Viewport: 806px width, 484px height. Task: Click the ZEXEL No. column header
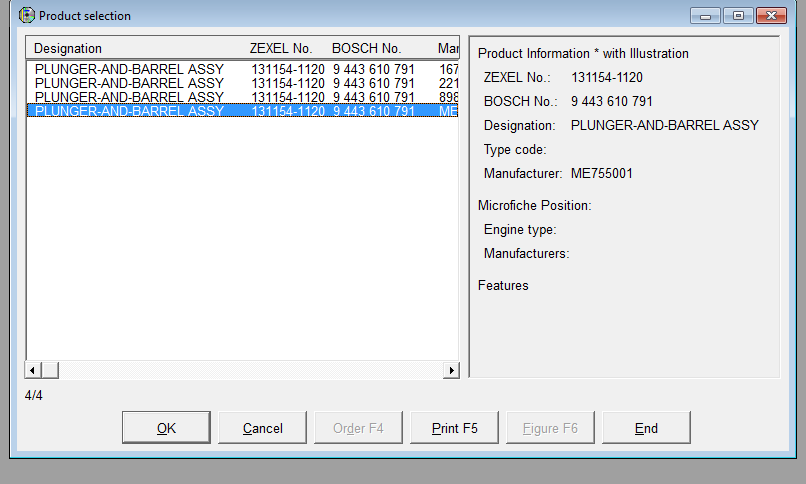(283, 48)
